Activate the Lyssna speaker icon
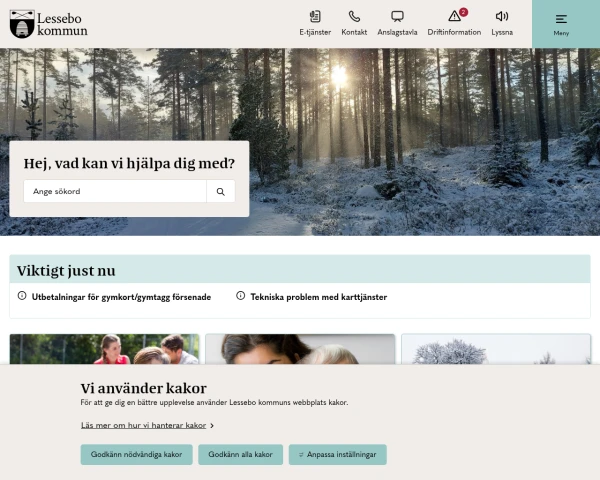 (502, 16)
